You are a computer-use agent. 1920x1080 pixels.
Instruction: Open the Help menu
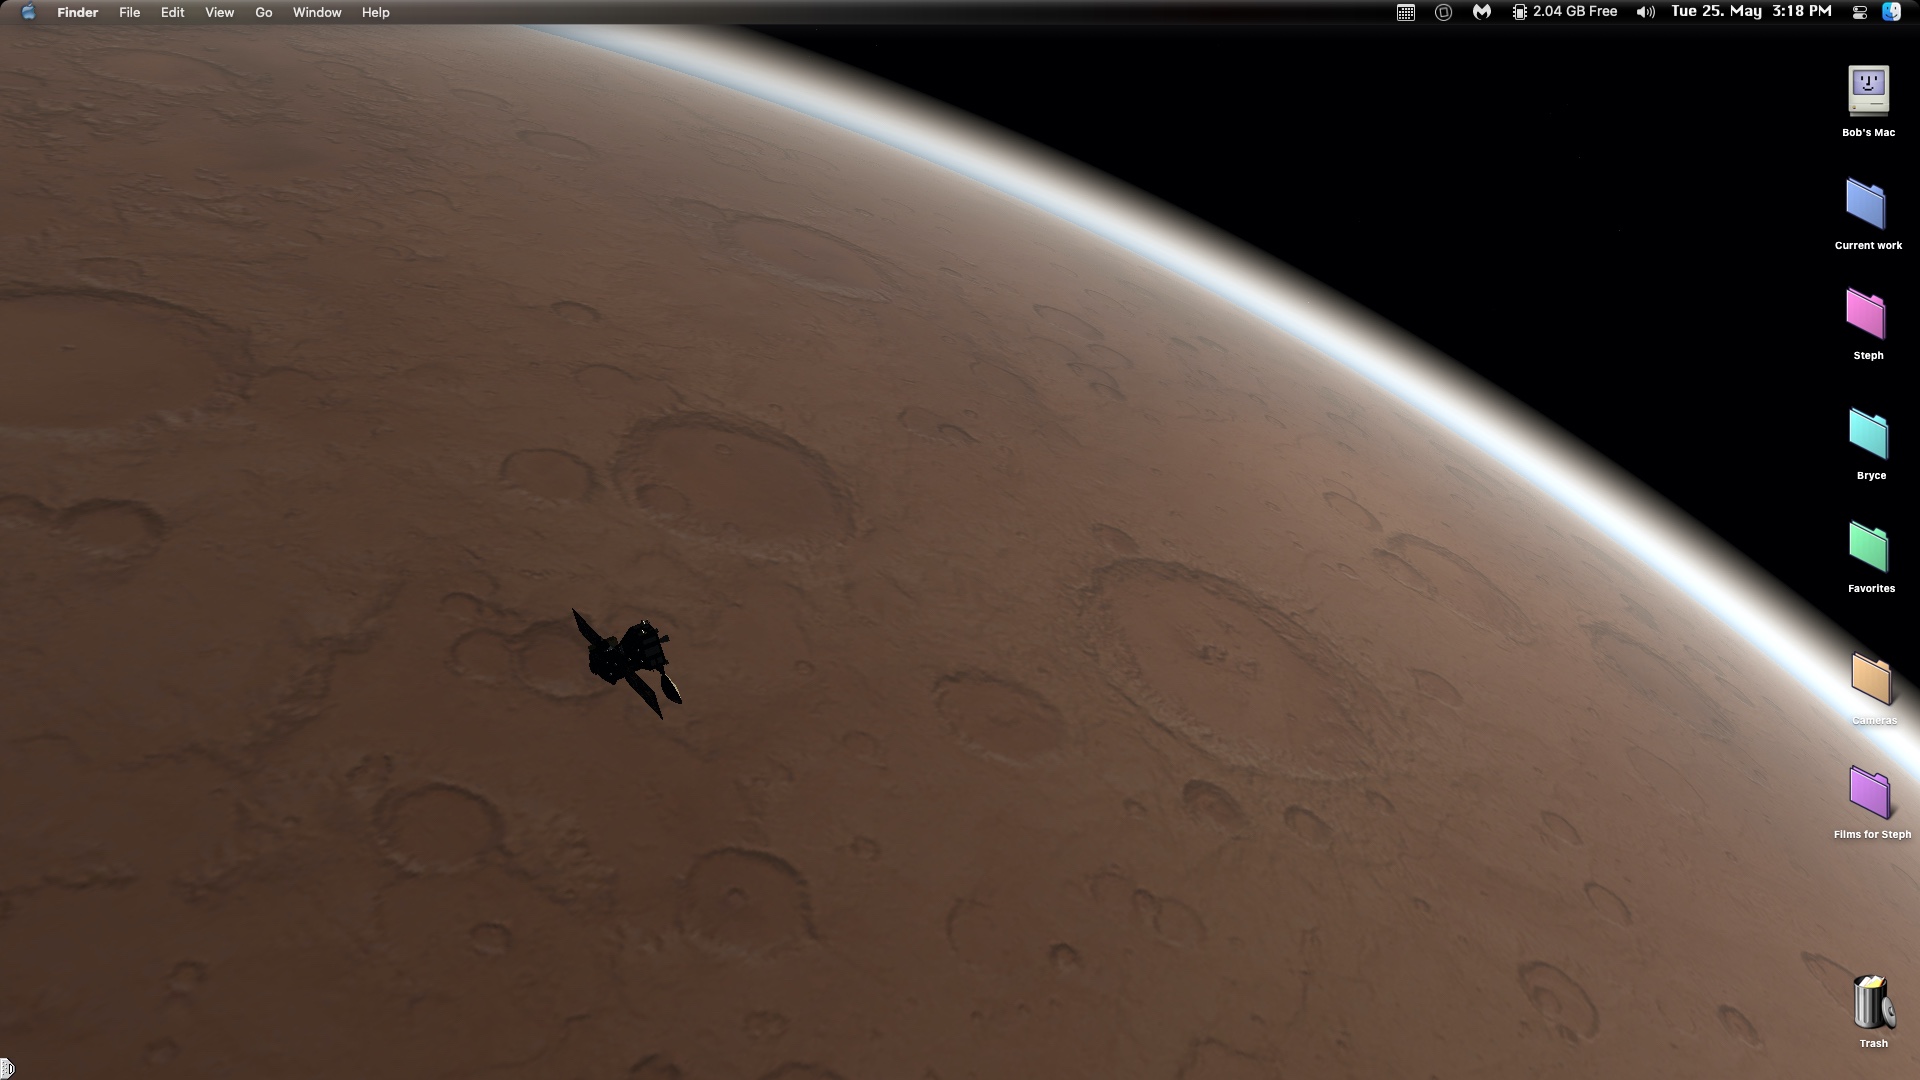pyautogui.click(x=375, y=12)
